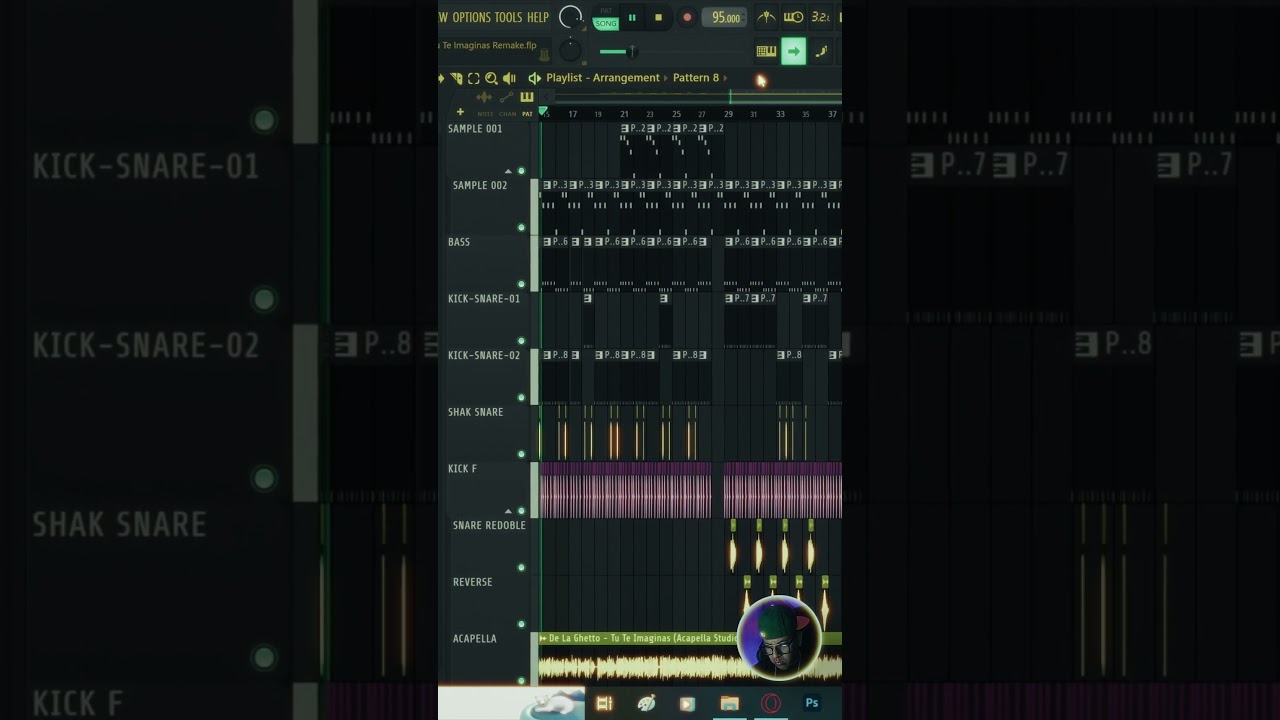Select the 95.000 tempo field

[x=724, y=17]
